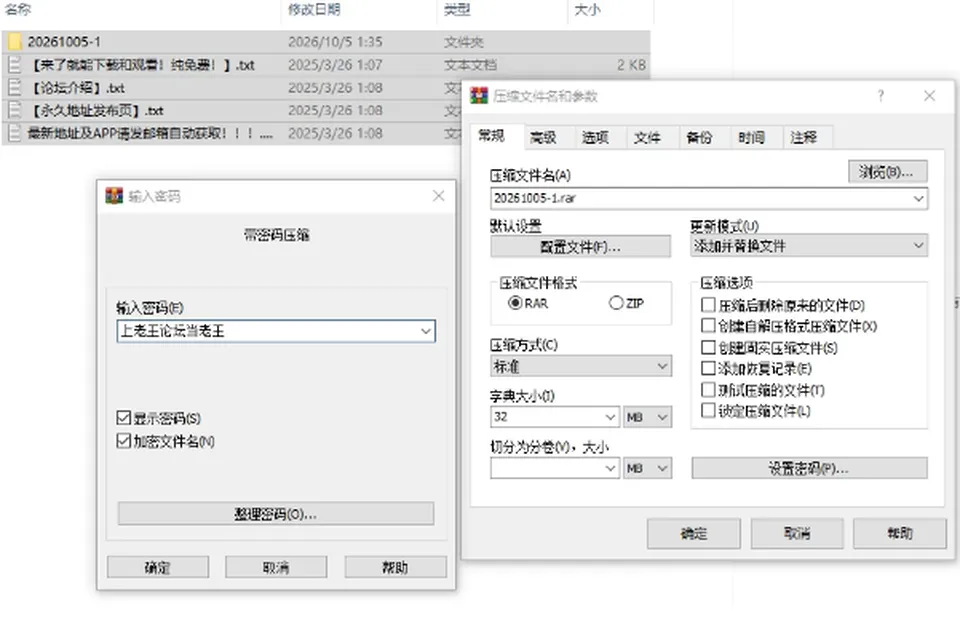
Task: Open the MB unit dropdown for split volumes
Action: tap(647, 469)
